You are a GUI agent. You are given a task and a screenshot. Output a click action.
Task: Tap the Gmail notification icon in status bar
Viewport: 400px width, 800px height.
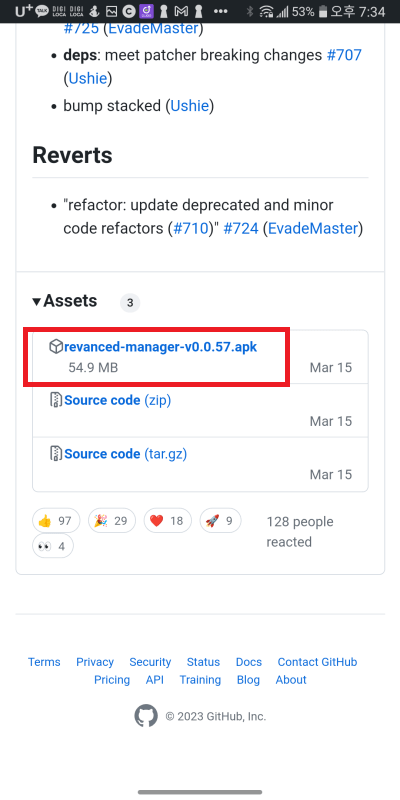pyautogui.click(x=181, y=11)
